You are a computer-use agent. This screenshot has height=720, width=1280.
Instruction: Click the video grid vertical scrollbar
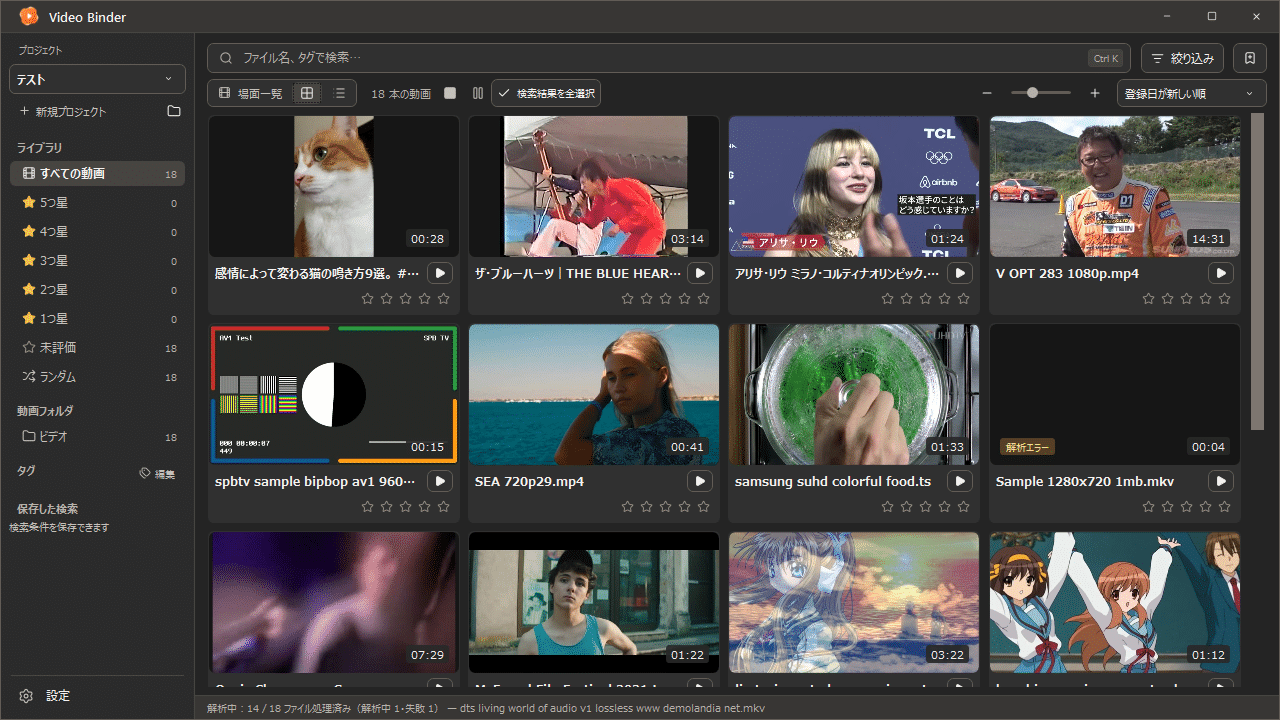[x=1258, y=272]
